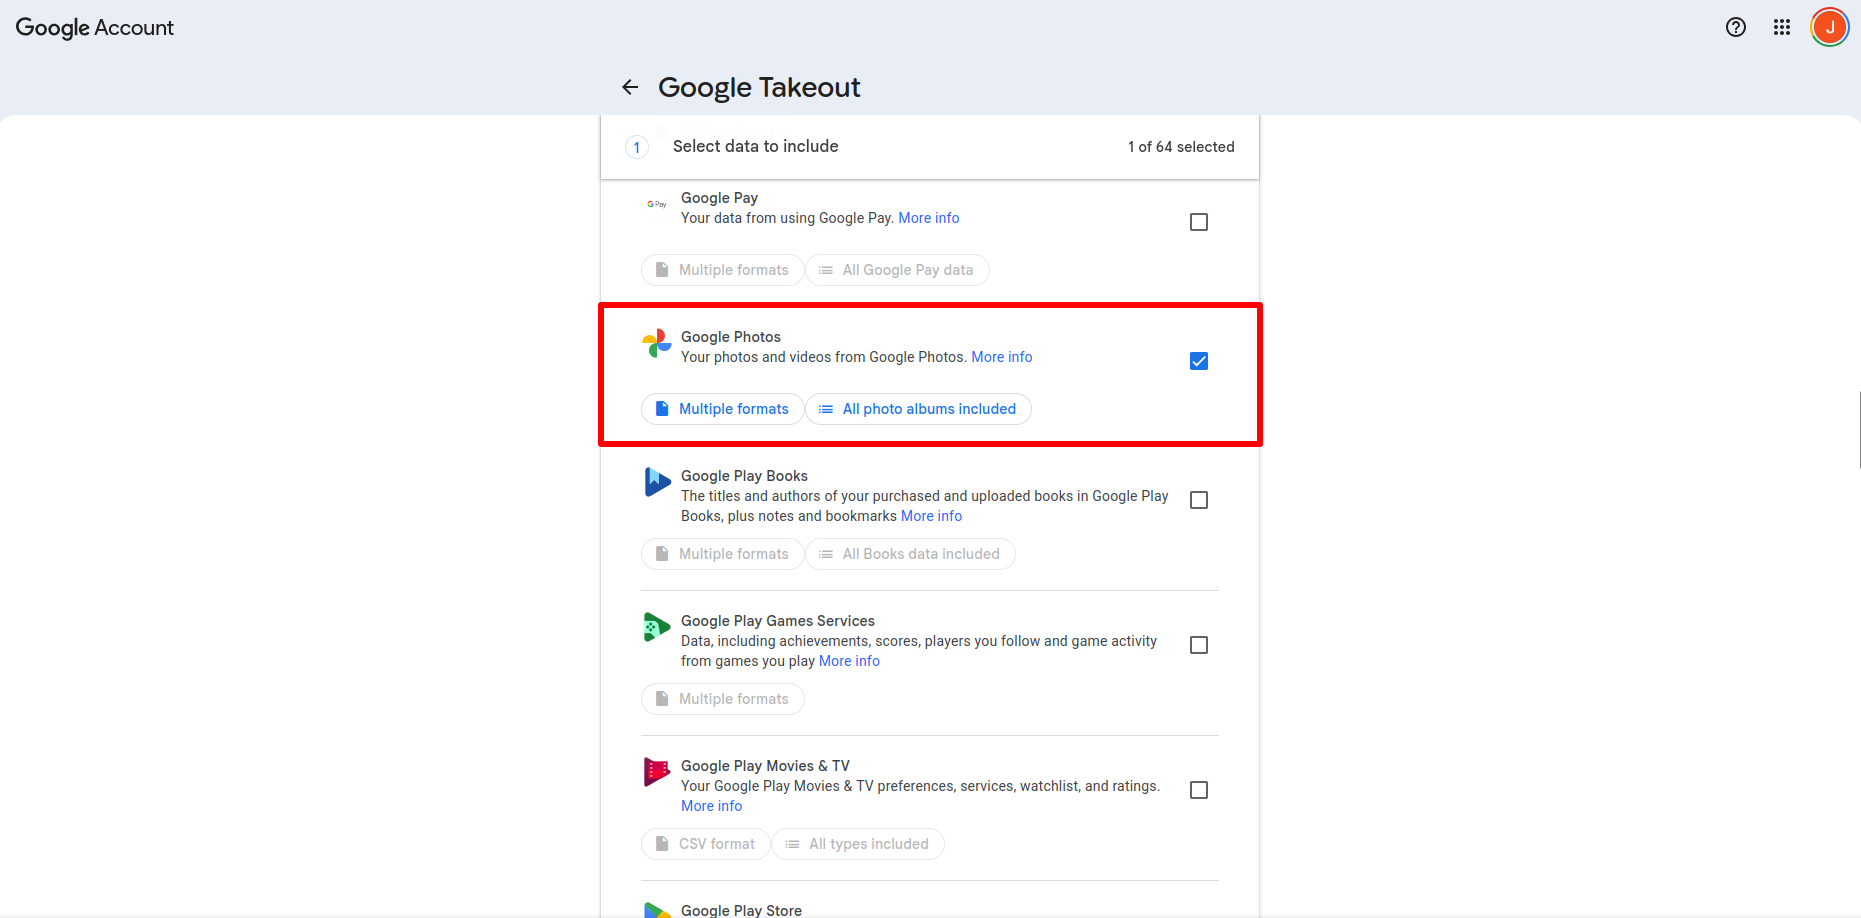This screenshot has width=1861, height=918.
Task: Click the step 1 number badge
Action: (x=637, y=147)
